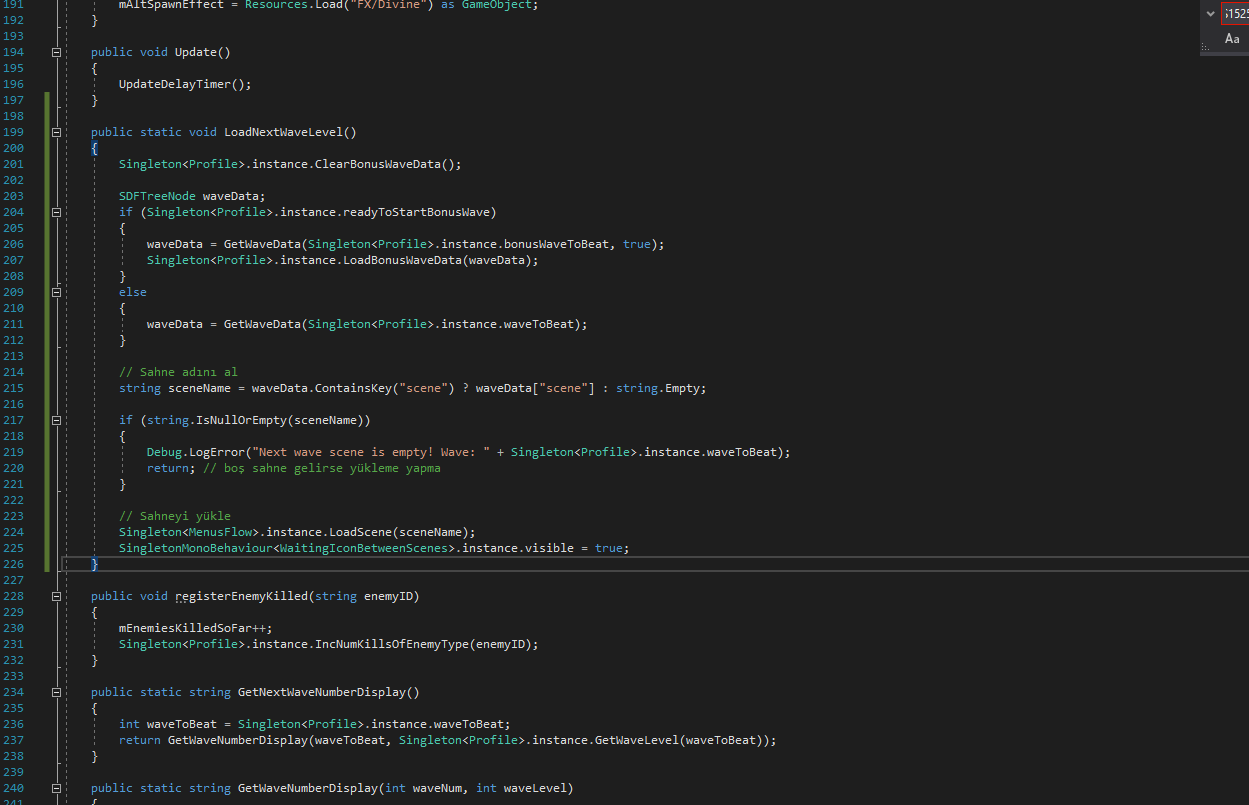Click line number 215 in the gutter
1249x805 pixels.
pos(13,388)
